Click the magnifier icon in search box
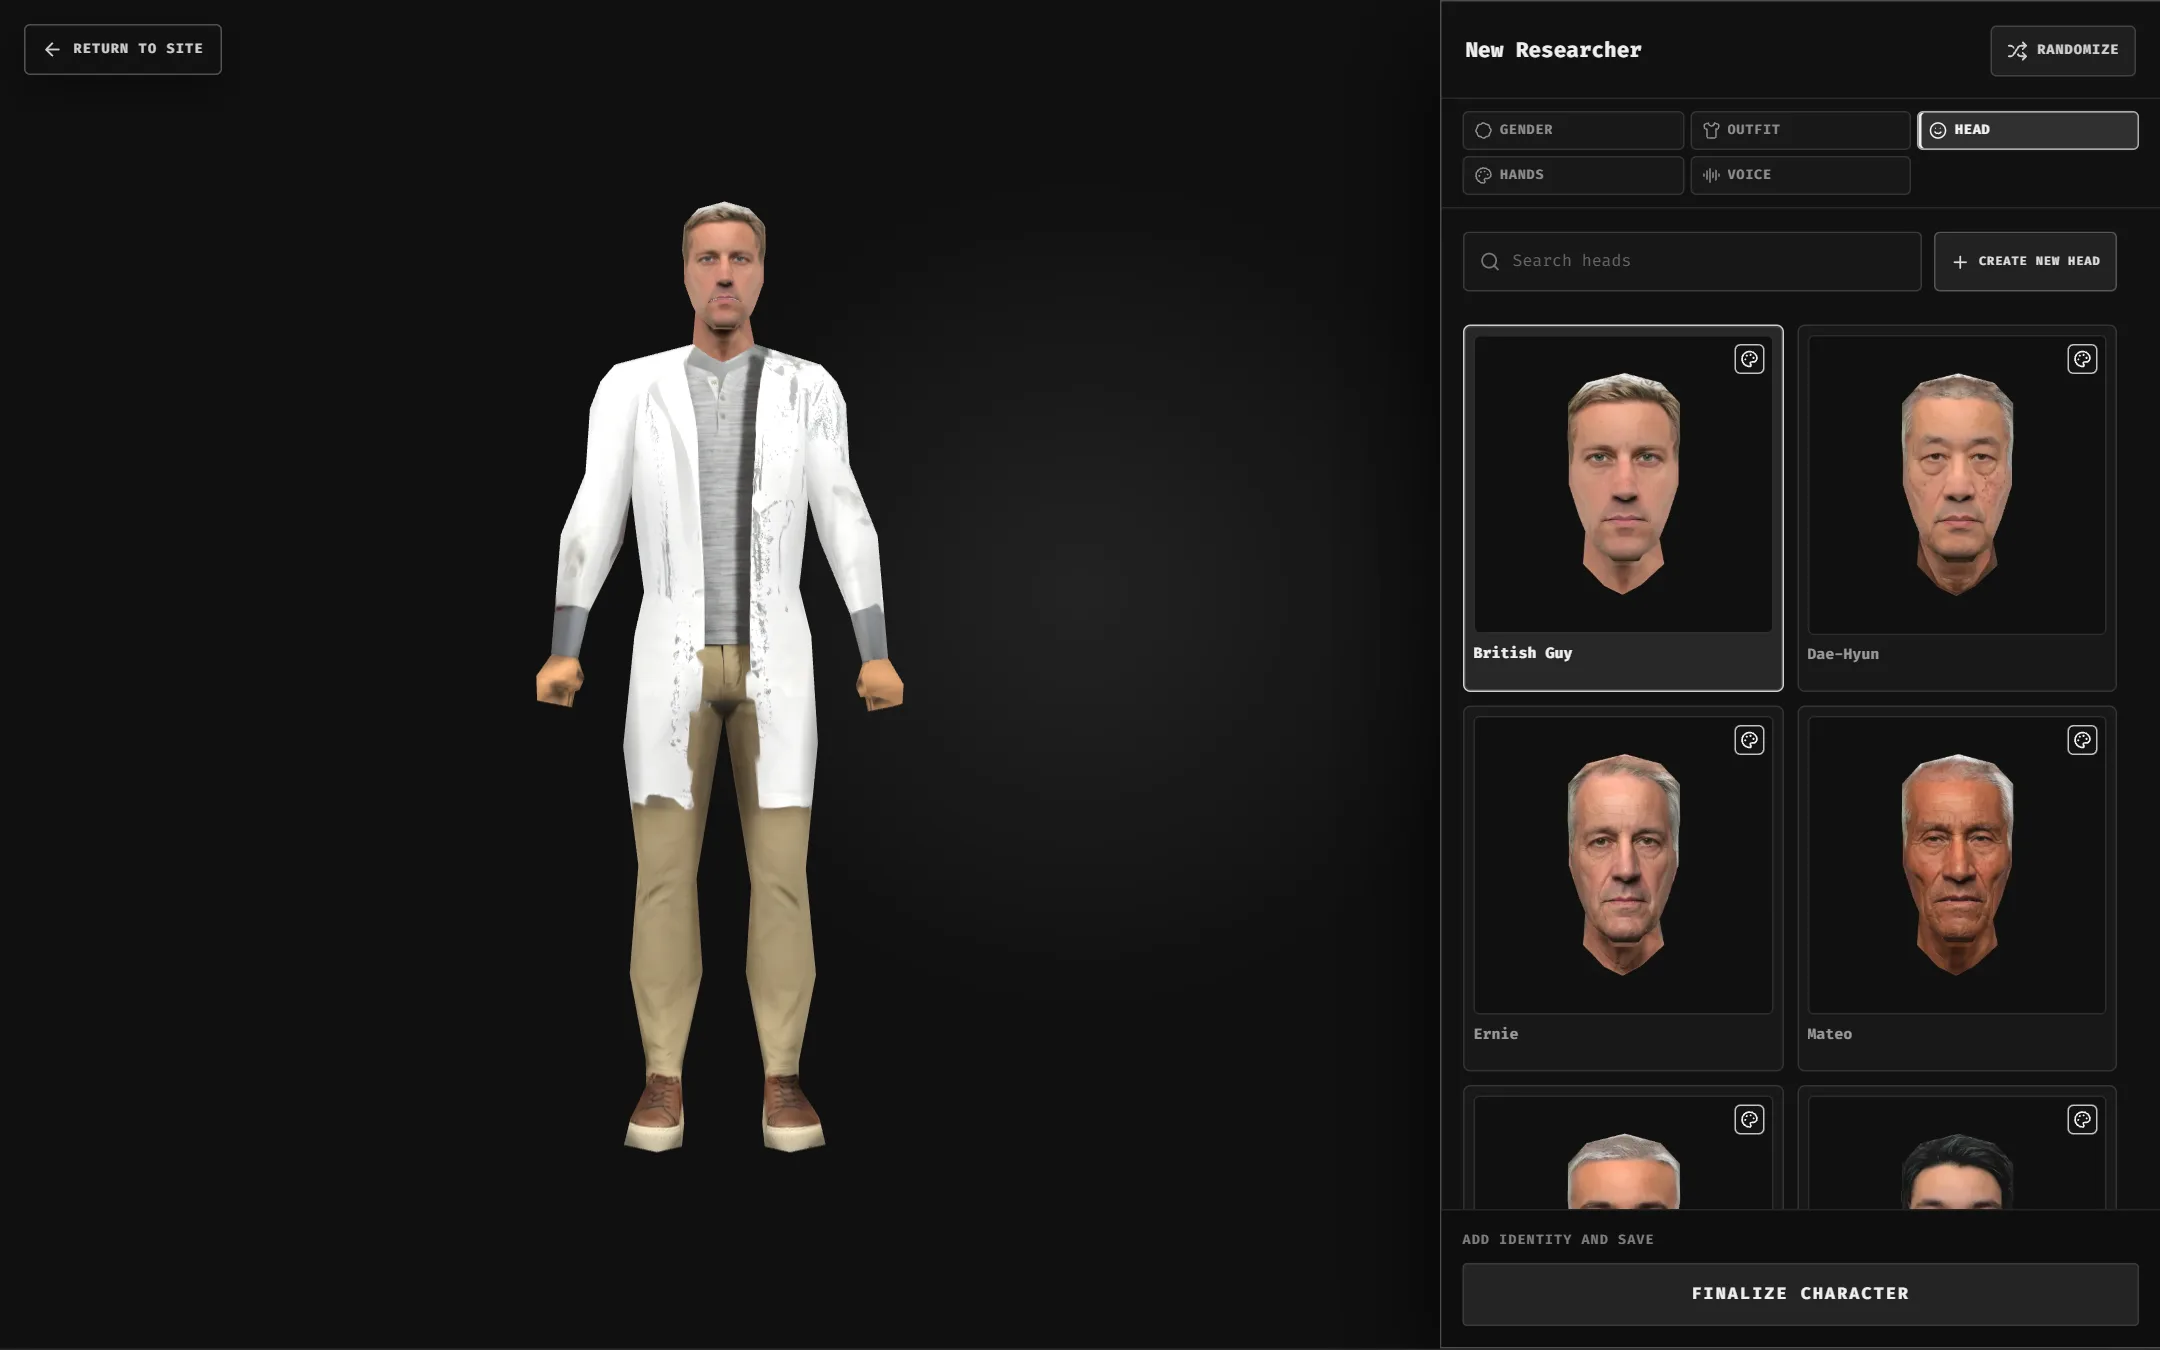 click(1490, 261)
